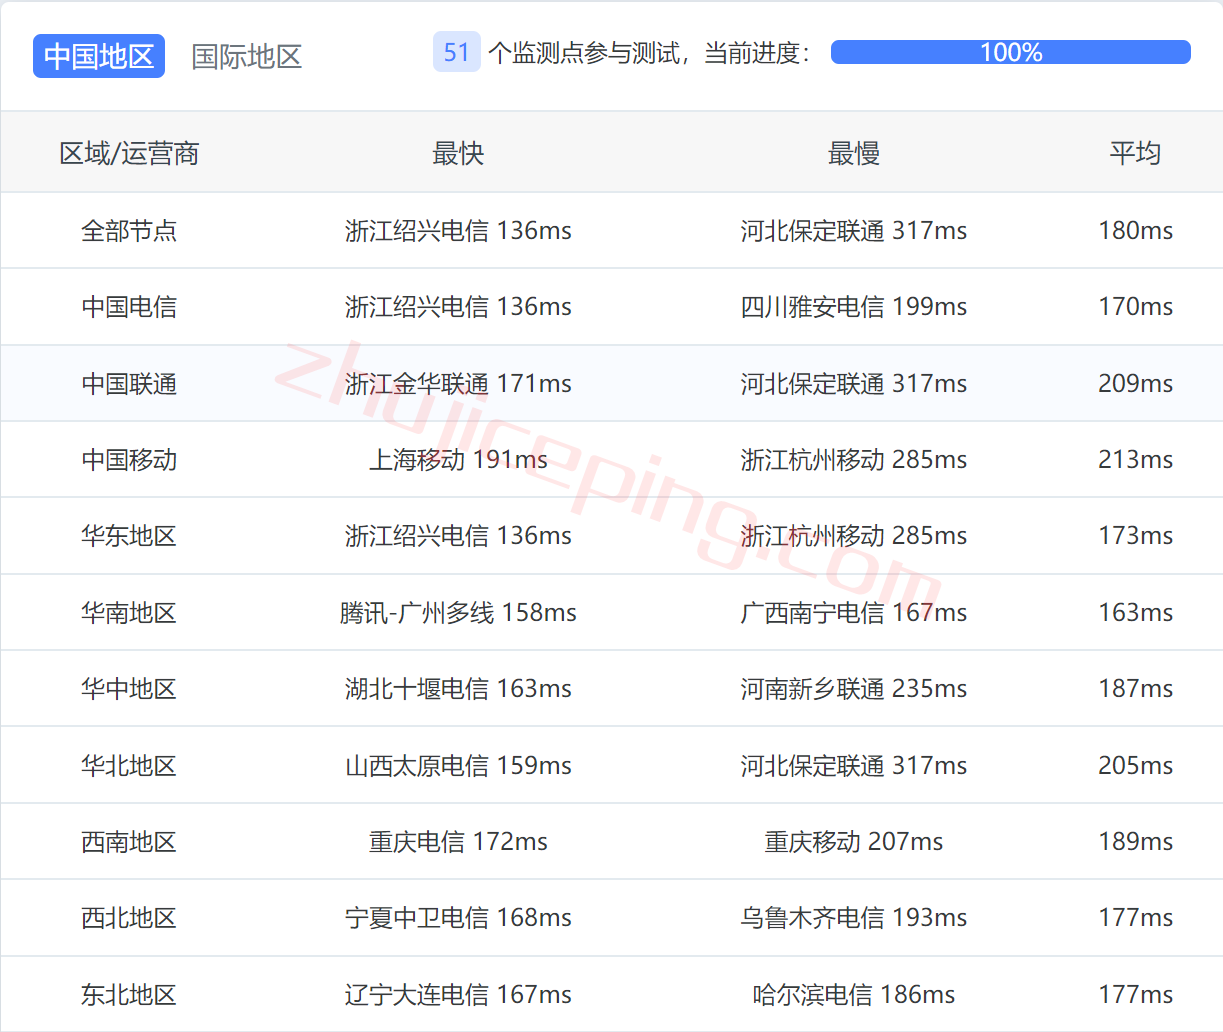Click the 最快 column header
The image size is (1223, 1032).
point(458,153)
